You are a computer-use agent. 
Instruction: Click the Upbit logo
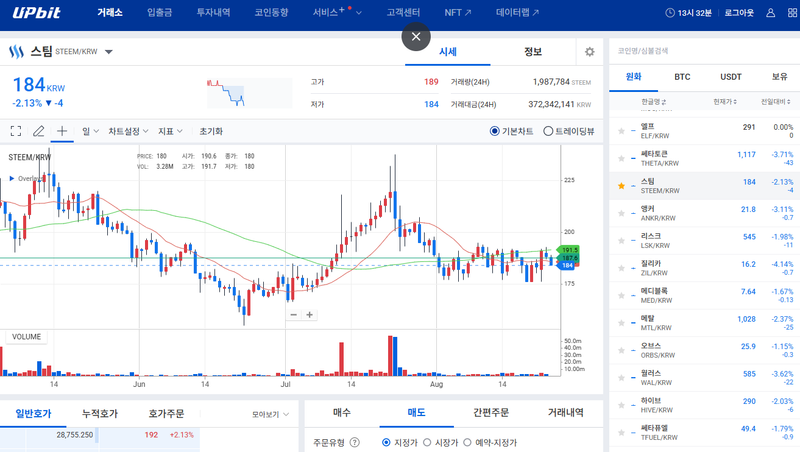tap(36, 12)
